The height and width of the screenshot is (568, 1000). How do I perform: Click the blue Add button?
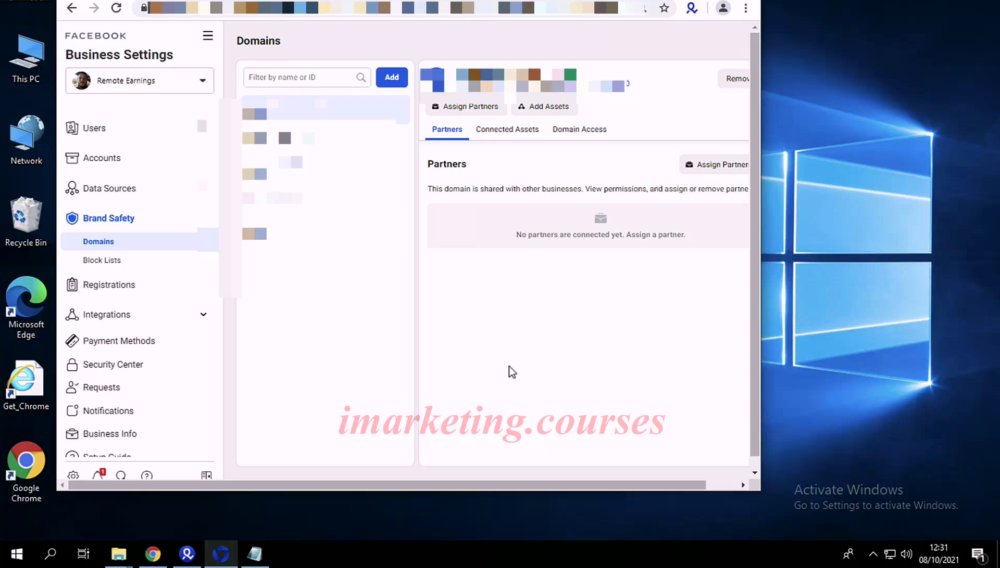pyautogui.click(x=392, y=77)
